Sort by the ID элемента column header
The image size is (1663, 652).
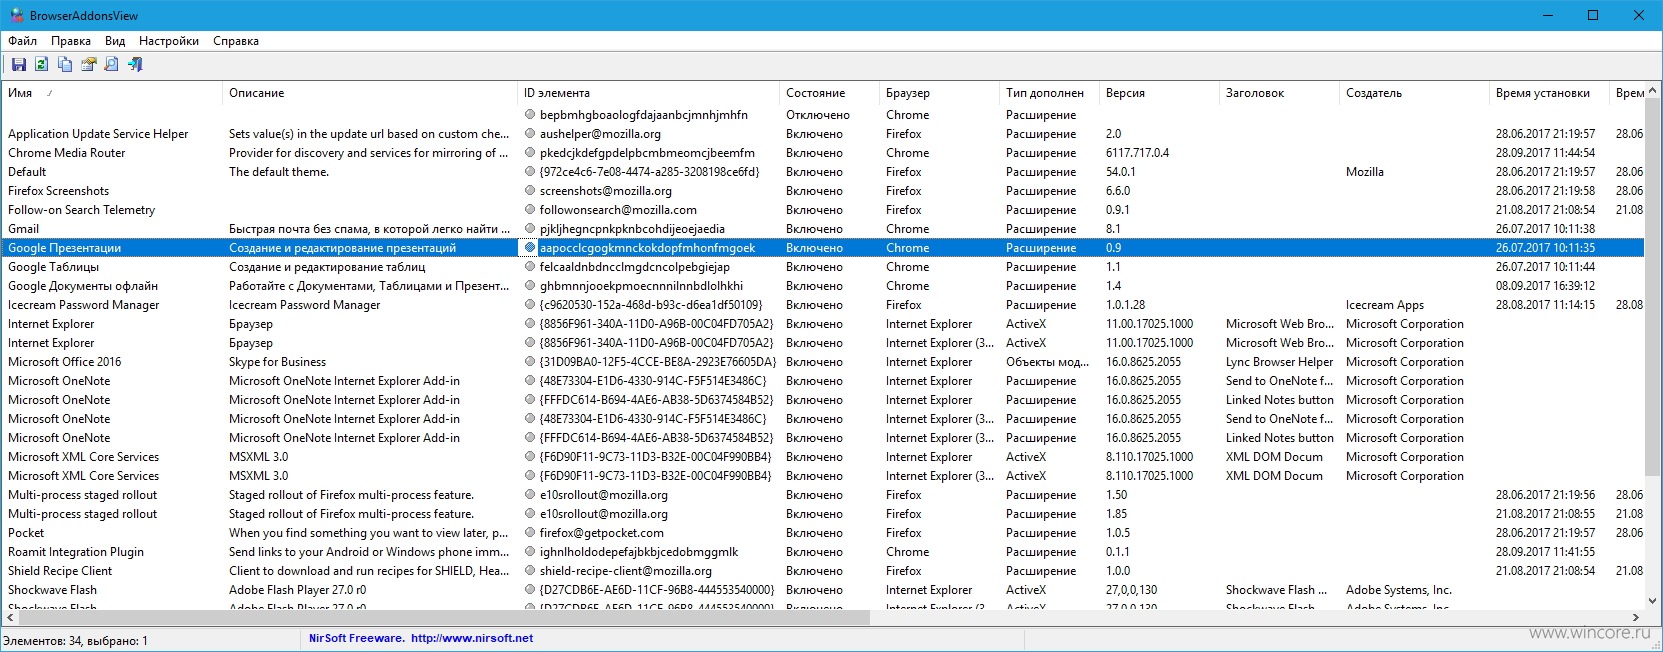[x=648, y=93]
